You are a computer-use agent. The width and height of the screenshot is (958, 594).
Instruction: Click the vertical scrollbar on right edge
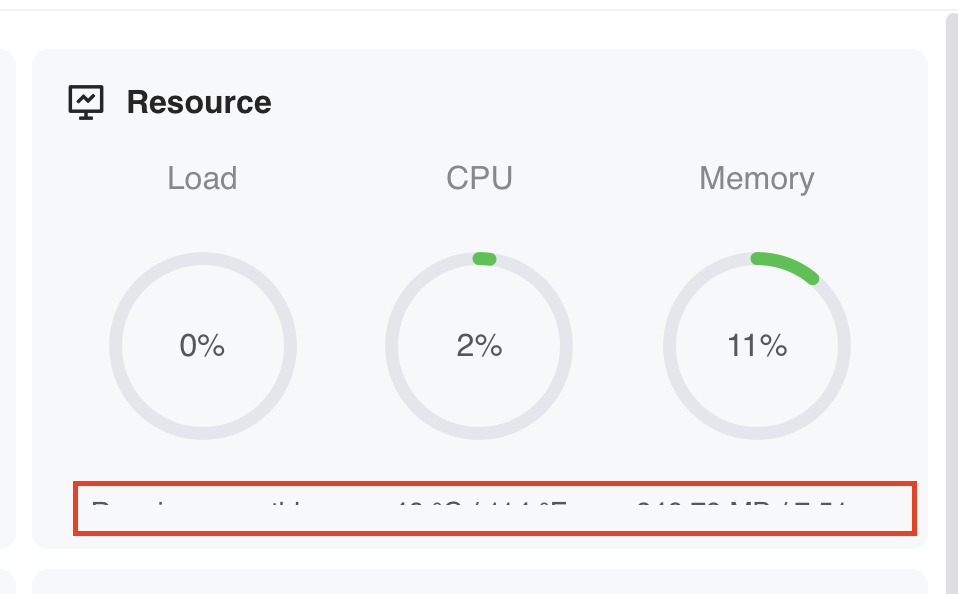(952, 304)
